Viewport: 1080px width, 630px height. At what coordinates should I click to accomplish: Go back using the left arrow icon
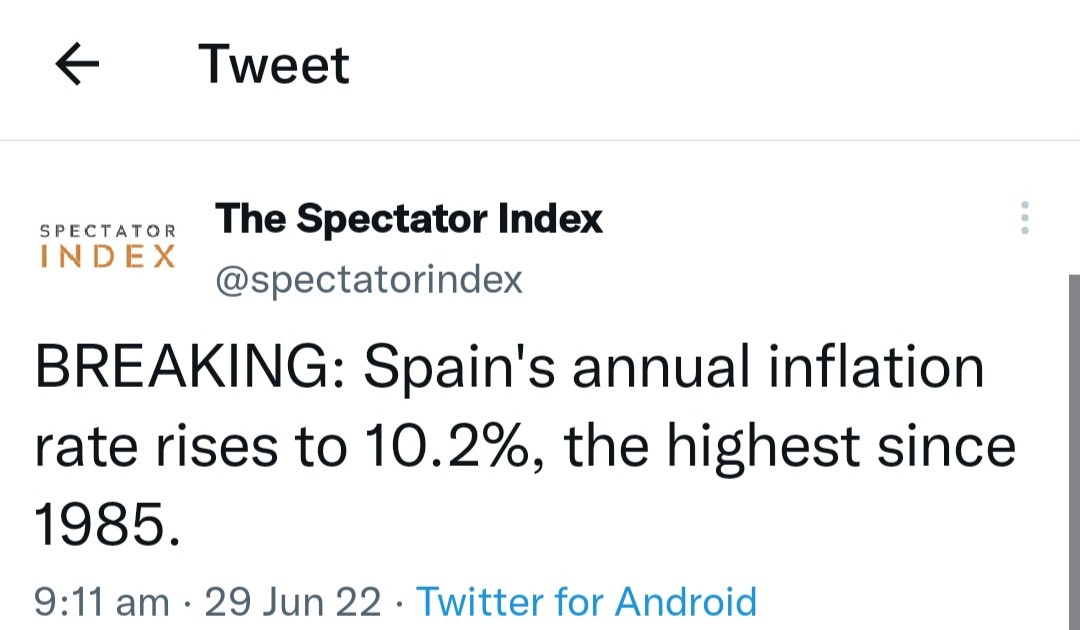(x=77, y=64)
